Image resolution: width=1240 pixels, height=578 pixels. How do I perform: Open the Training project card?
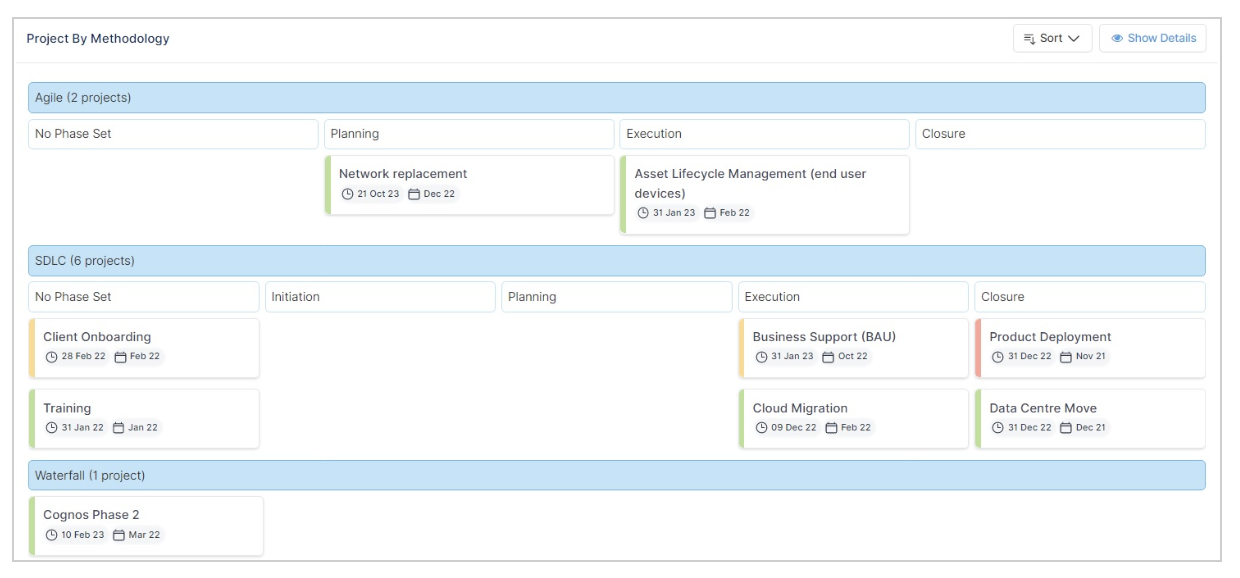pos(144,419)
